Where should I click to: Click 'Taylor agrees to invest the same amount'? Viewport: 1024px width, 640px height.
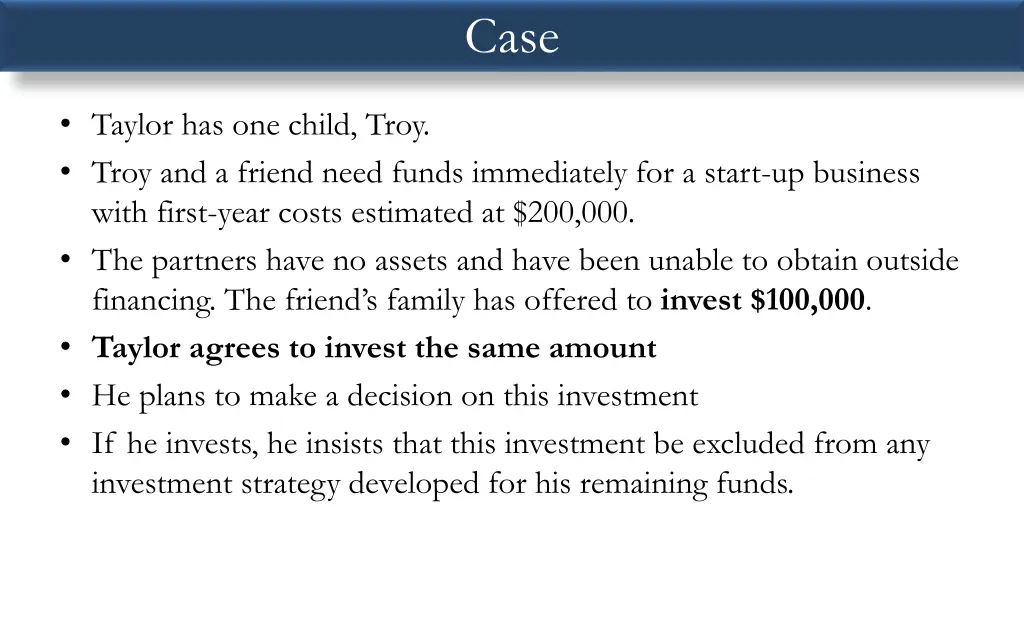tap(374, 348)
